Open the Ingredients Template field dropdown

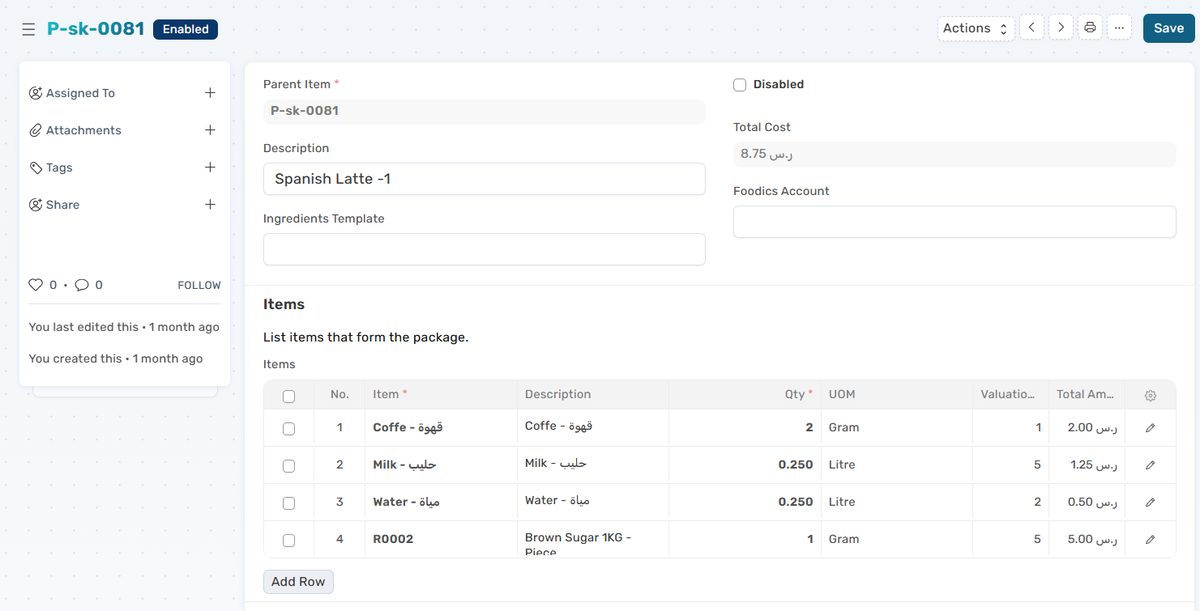(484, 249)
